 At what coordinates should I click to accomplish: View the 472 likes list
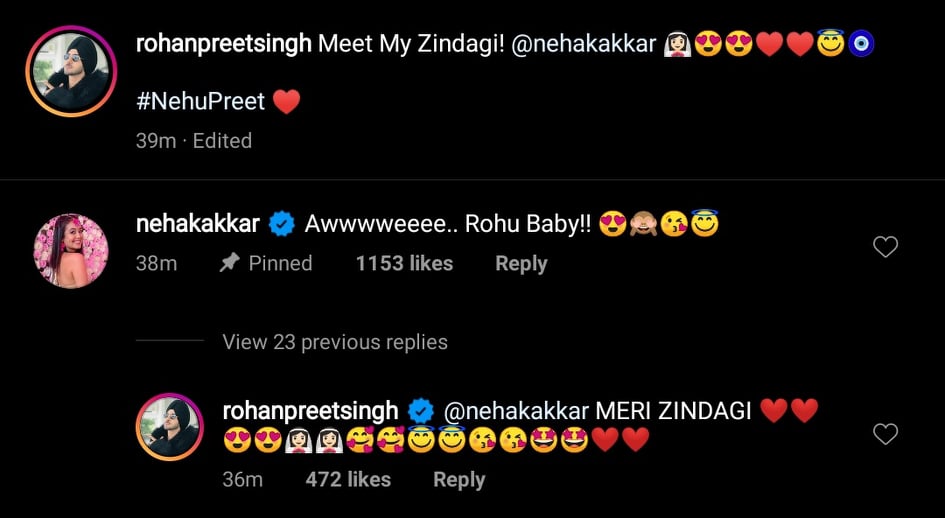(348, 480)
